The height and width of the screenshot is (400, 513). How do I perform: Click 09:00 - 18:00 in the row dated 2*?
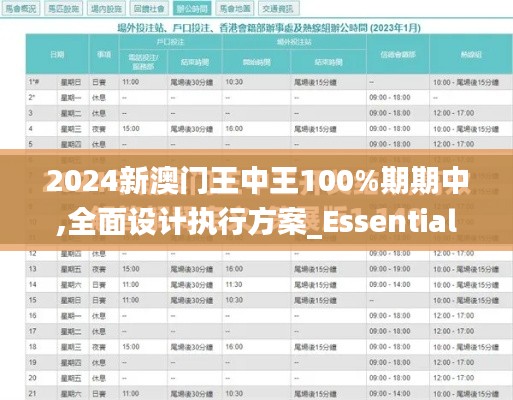point(390,98)
